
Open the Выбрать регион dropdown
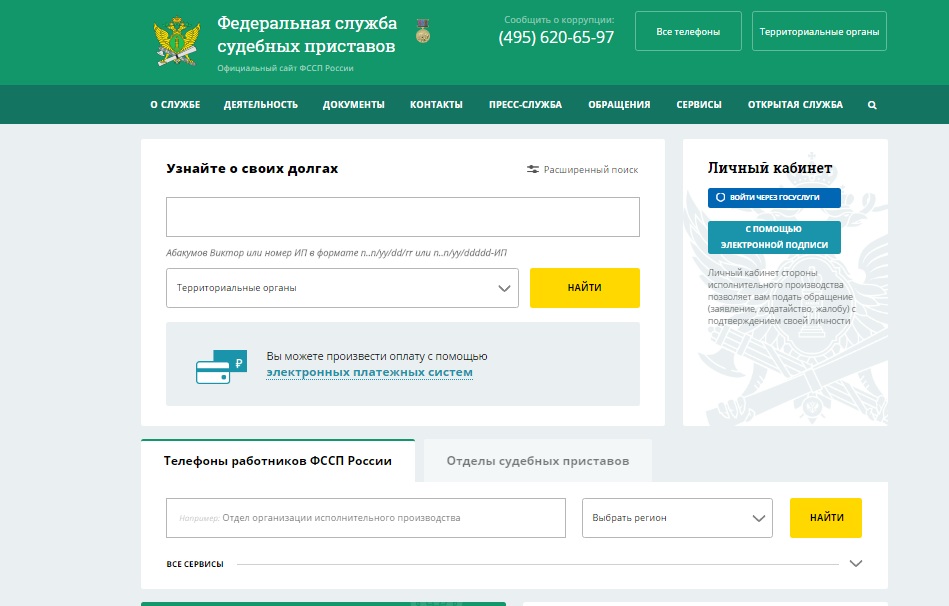pyautogui.click(x=677, y=518)
